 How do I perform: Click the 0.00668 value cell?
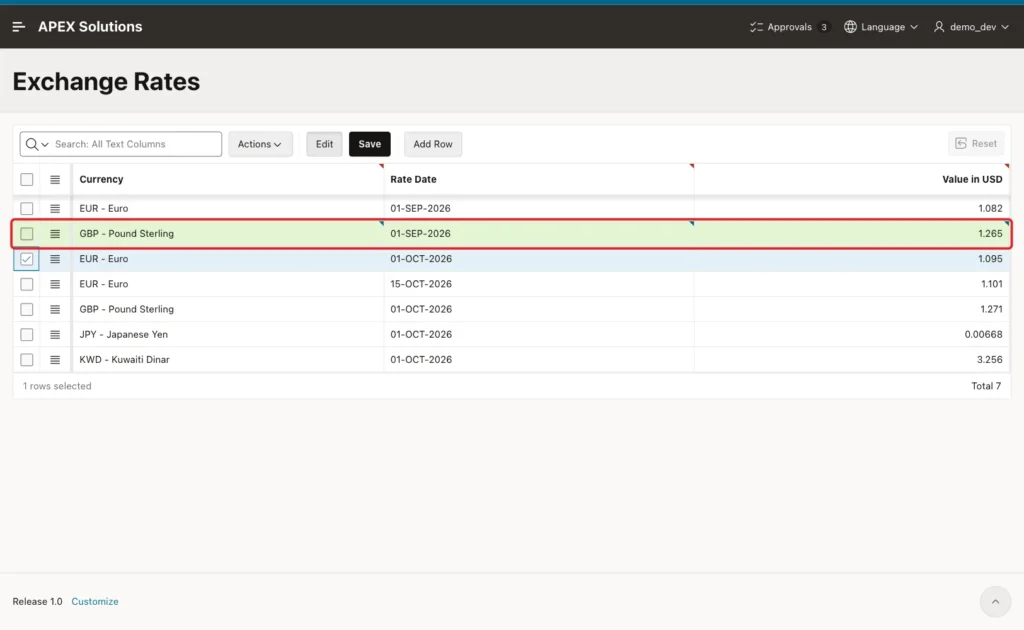(852, 335)
